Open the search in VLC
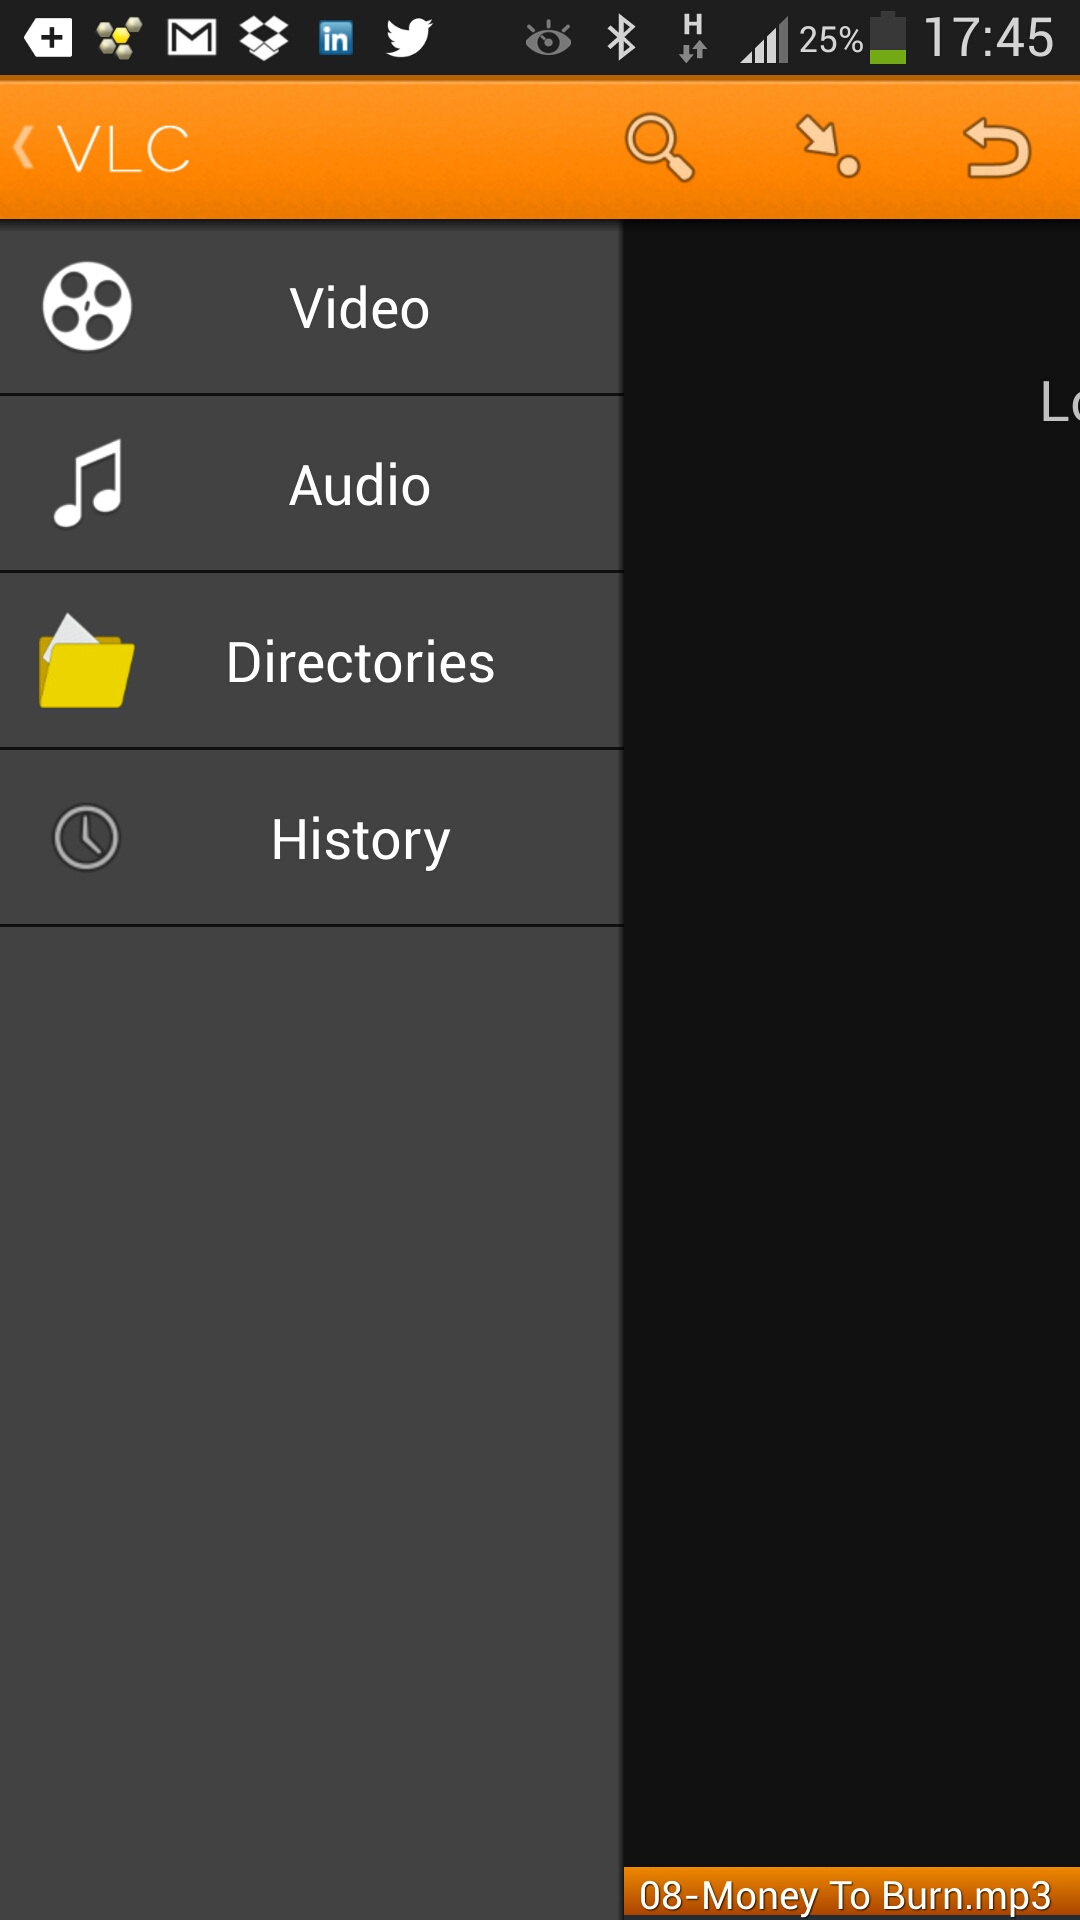This screenshot has height=1920, width=1080. [x=662, y=148]
